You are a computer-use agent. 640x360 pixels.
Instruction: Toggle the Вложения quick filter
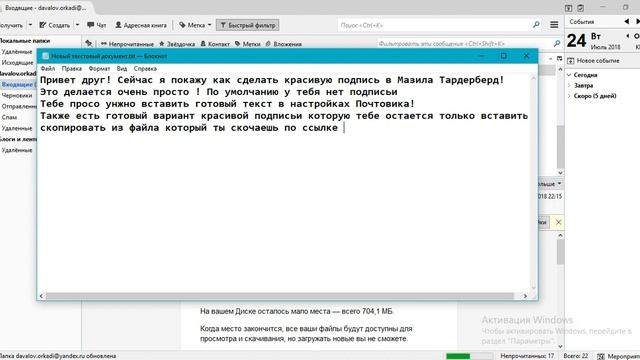tap(283, 44)
